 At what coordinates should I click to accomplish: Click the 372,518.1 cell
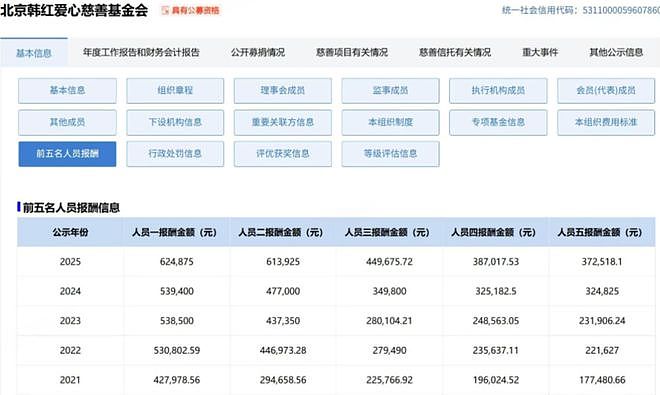(602, 262)
